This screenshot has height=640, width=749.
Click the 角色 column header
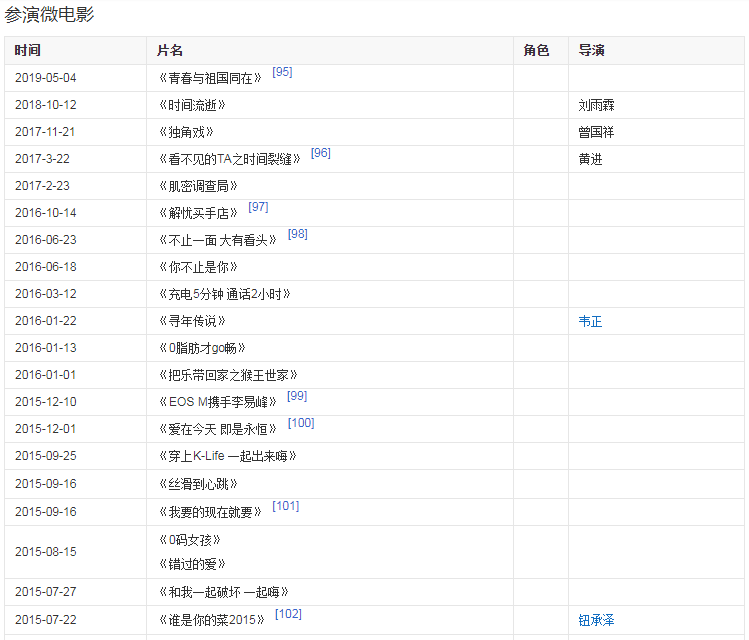point(537,51)
